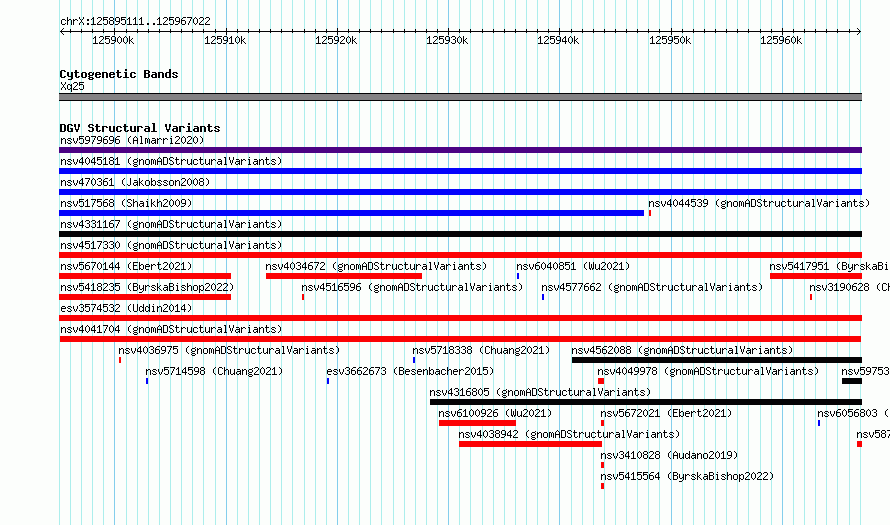Click the blue nsv5714598 marker
Viewport: 890px width, 525px height.
(x=147, y=381)
